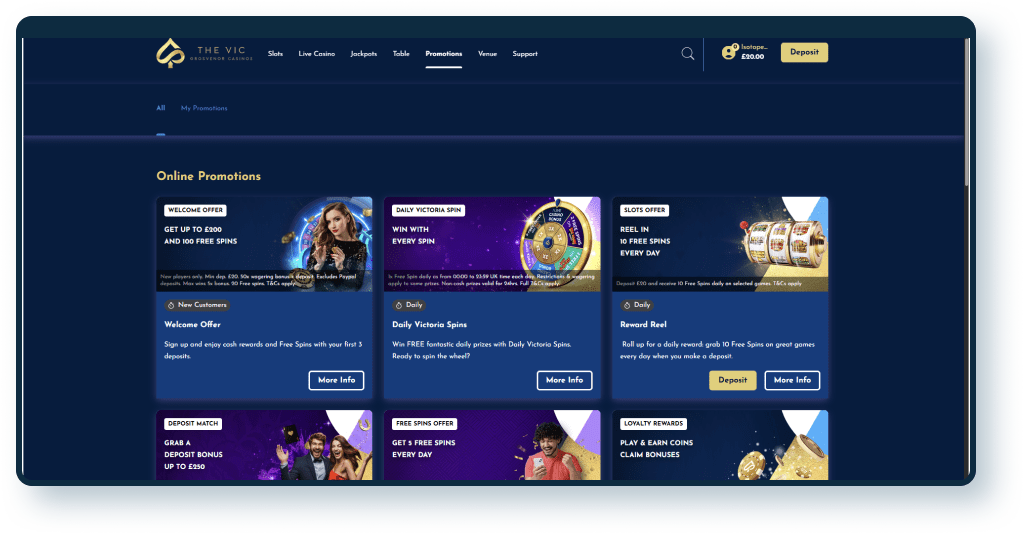Select the Promotions nav item
1024x534 pixels.
443,54
